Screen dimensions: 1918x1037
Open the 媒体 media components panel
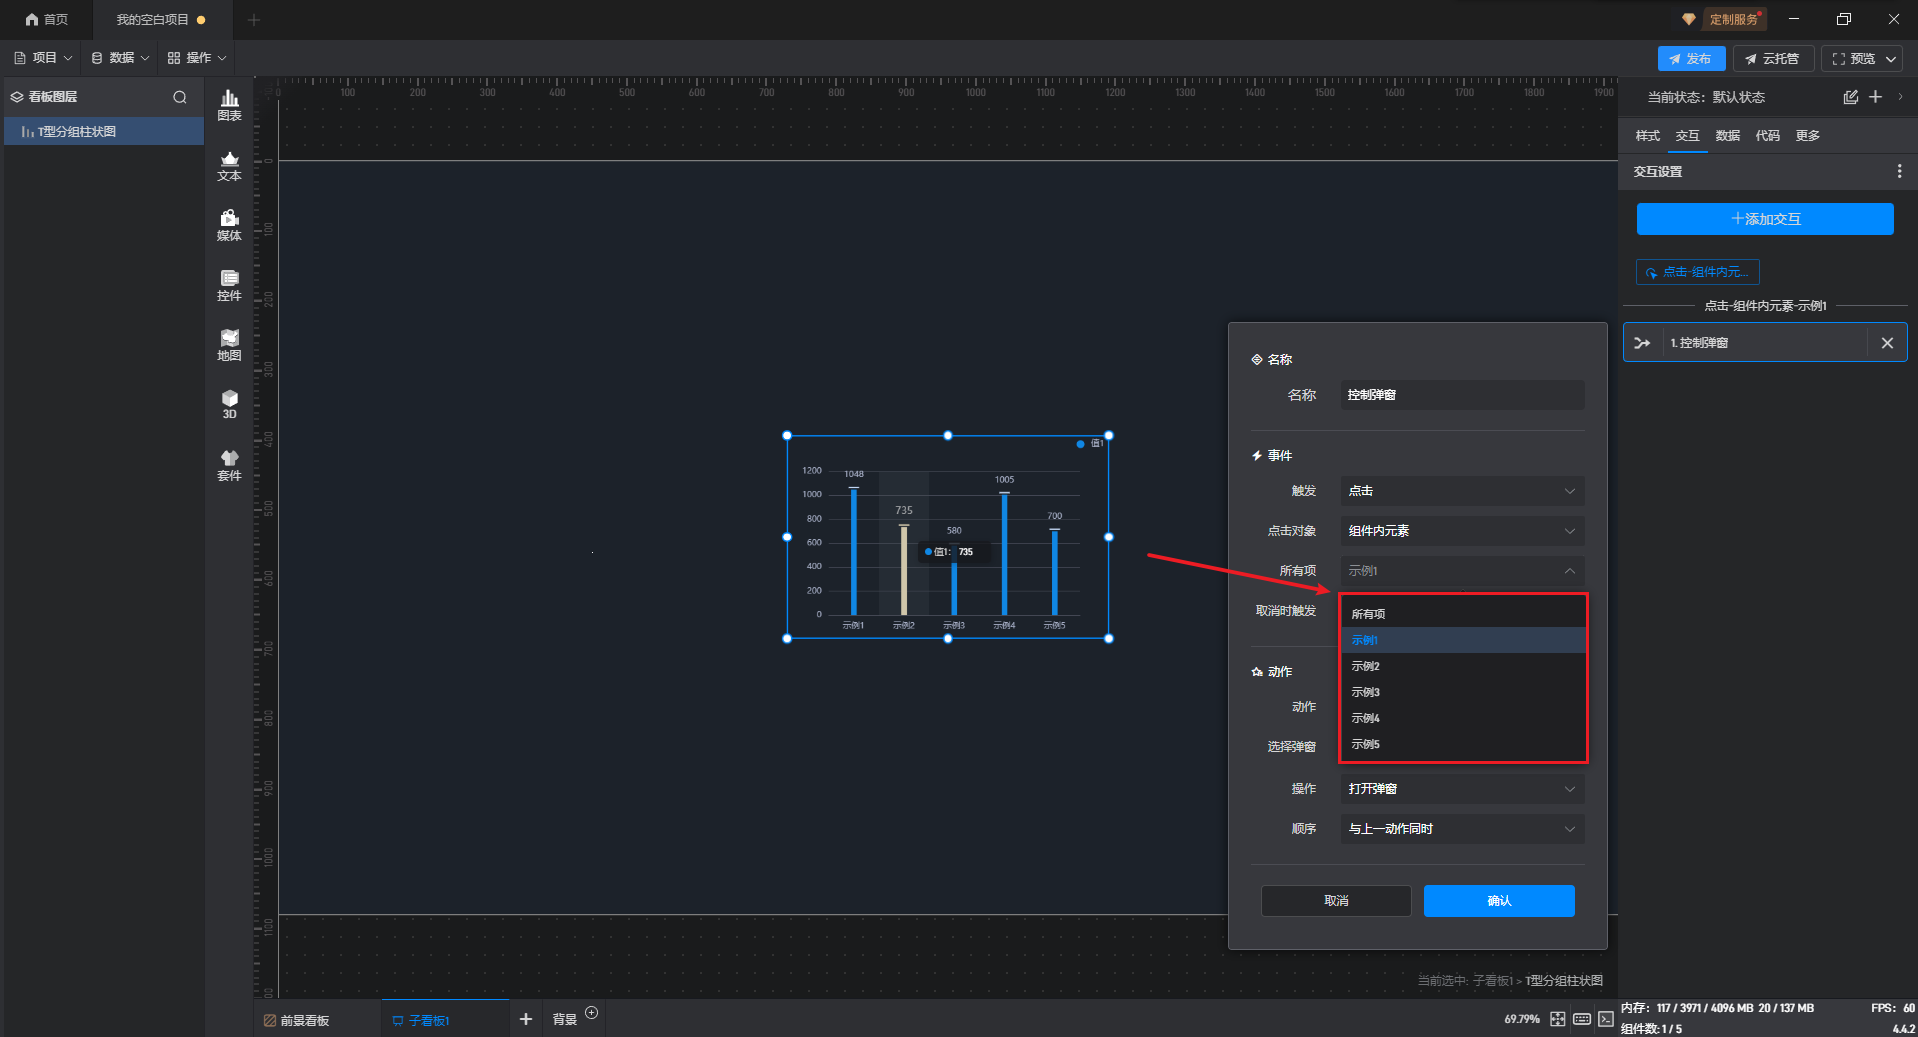coord(229,224)
